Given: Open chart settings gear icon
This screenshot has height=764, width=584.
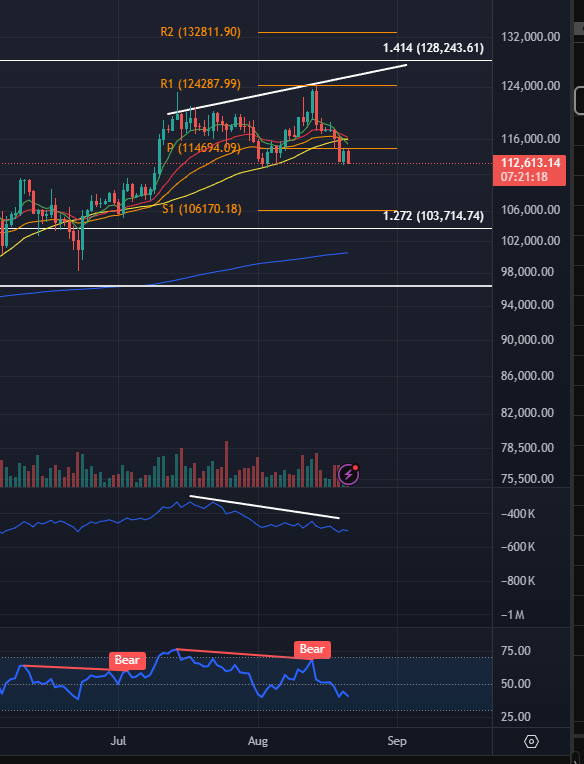Looking at the screenshot, I should [x=531, y=742].
